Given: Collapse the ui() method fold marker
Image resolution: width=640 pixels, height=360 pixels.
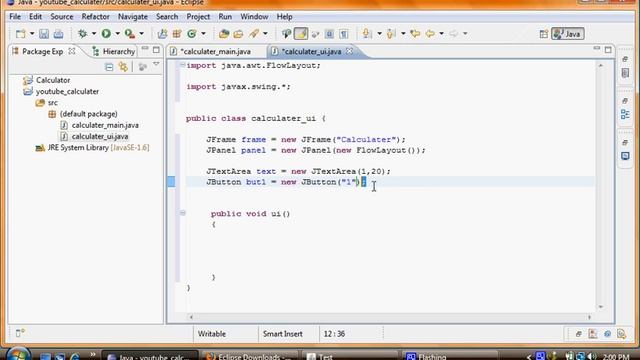Looking at the screenshot, I should (182, 213).
